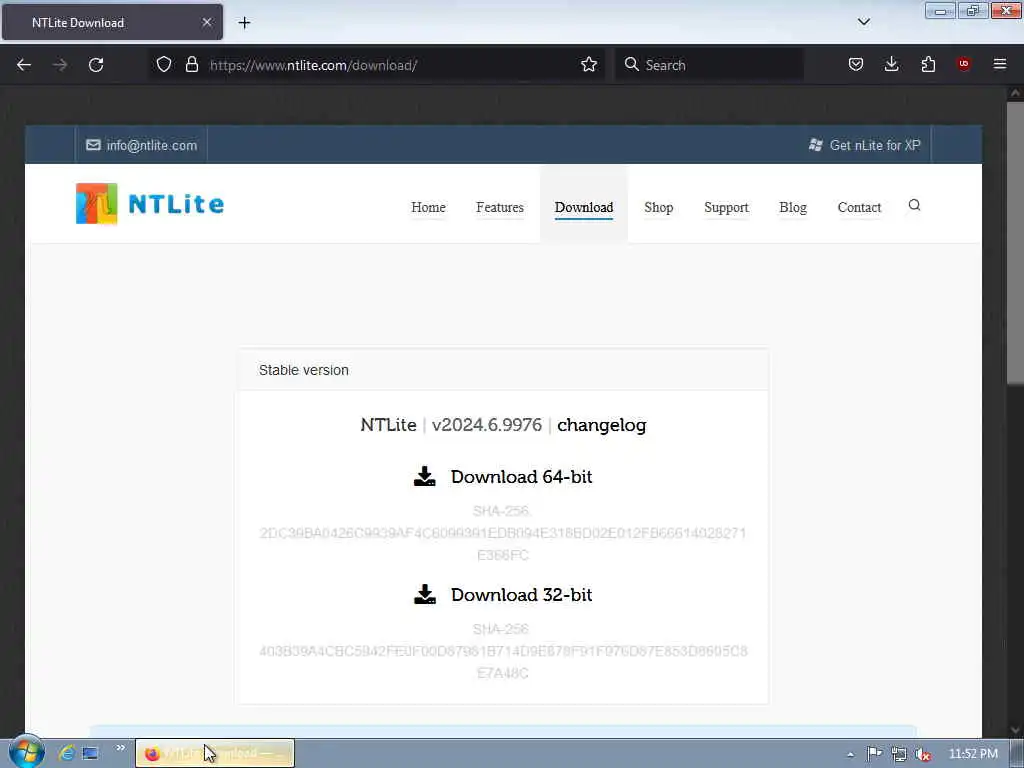Click the Download 32-bit arrow icon
The height and width of the screenshot is (768, 1024).
click(x=424, y=594)
